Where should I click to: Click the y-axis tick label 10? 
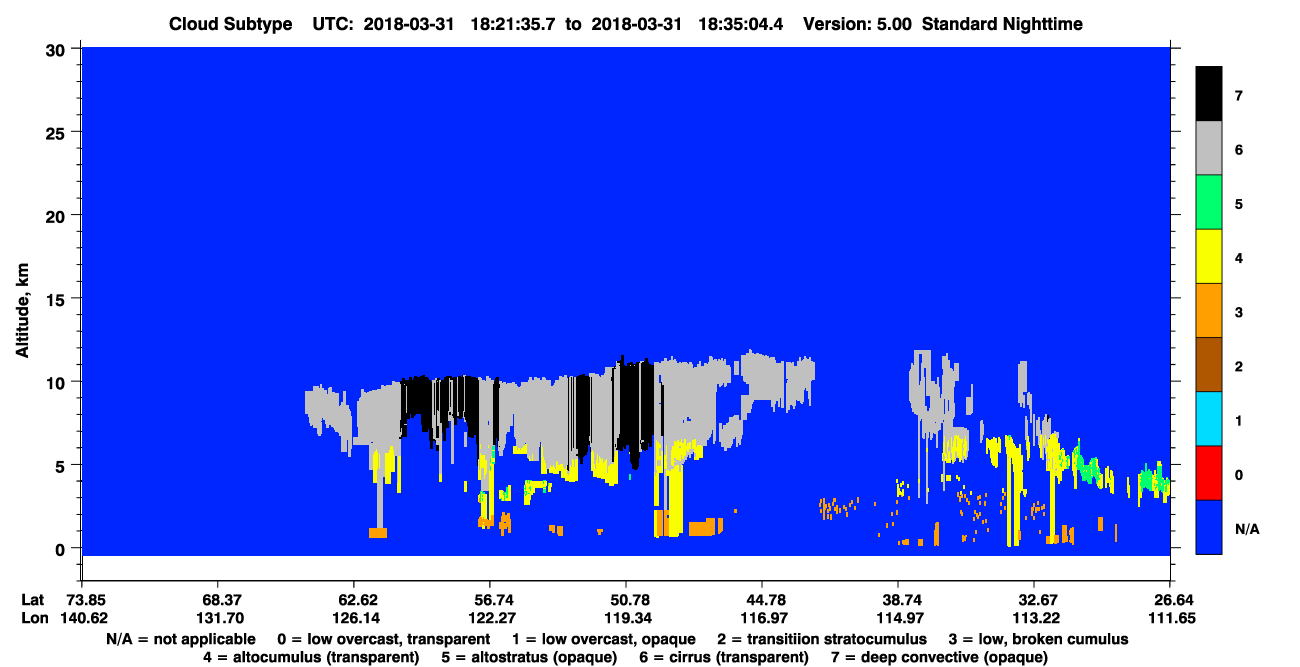click(x=58, y=382)
